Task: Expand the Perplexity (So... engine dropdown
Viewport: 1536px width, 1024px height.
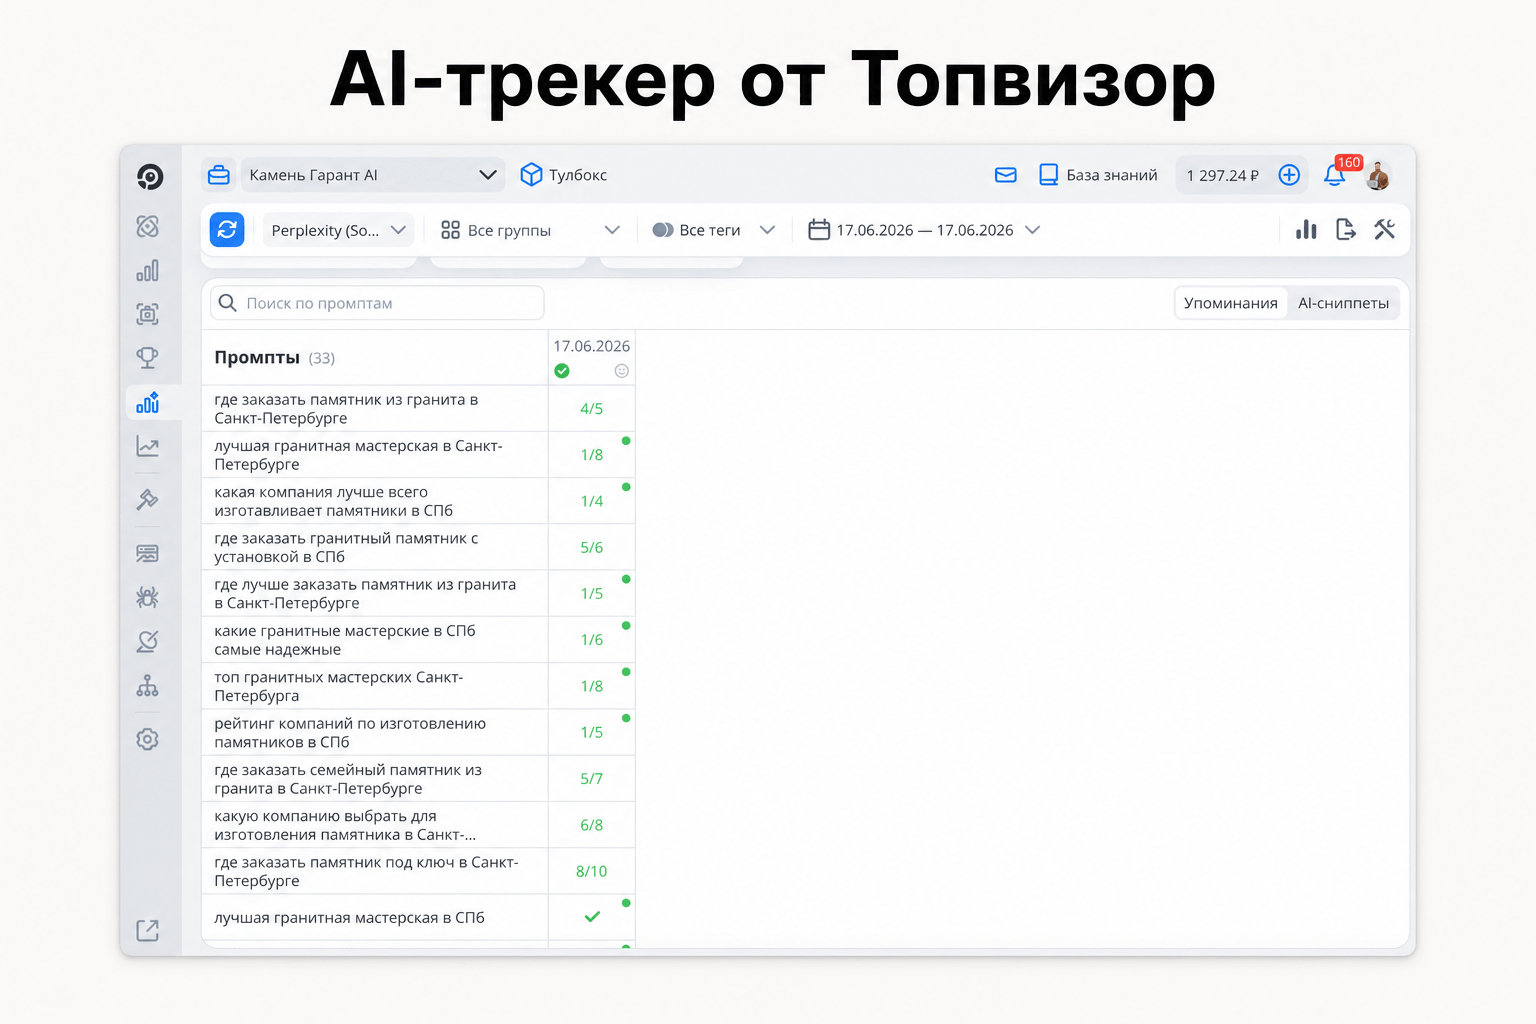Action: coord(338,230)
